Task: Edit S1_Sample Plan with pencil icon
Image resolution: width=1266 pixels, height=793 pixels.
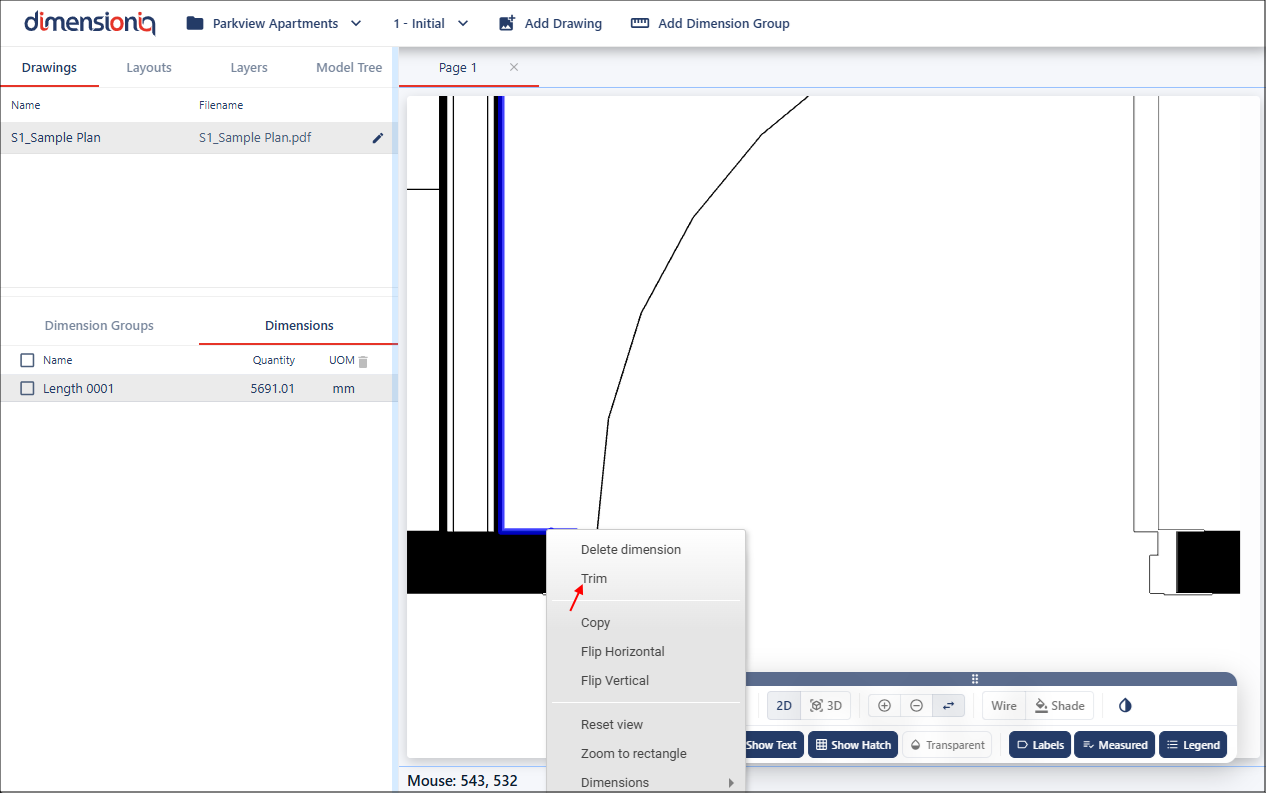Action: tap(378, 138)
